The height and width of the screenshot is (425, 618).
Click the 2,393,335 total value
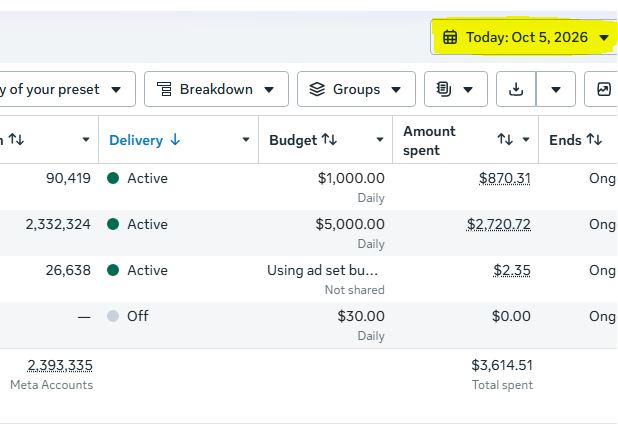60,365
